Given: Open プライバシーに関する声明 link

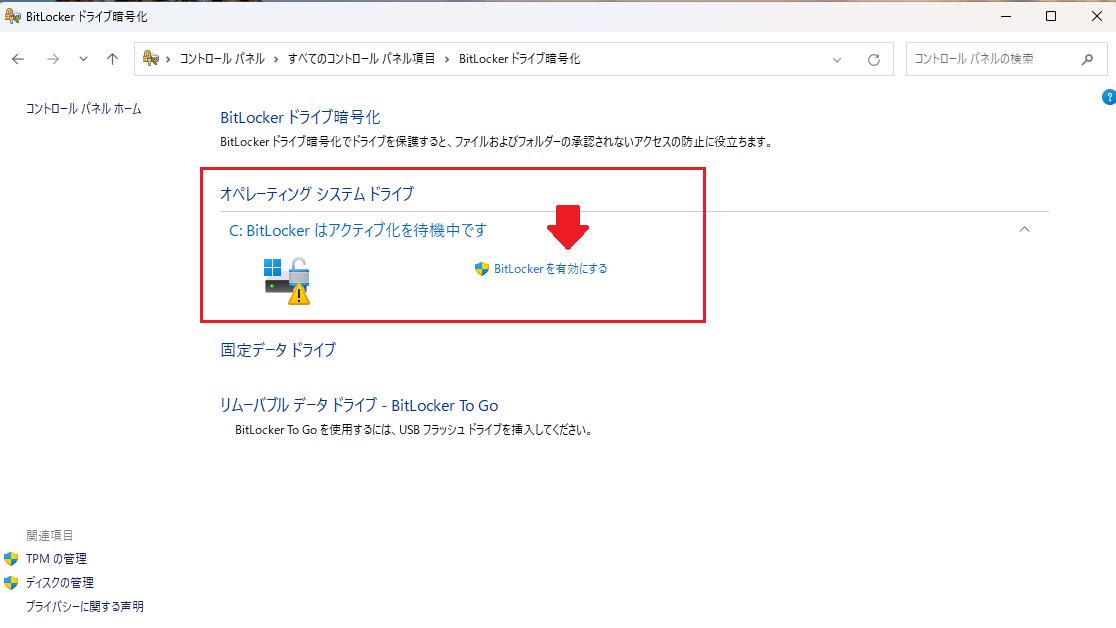Looking at the screenshot, I should [x=85, y=607].
